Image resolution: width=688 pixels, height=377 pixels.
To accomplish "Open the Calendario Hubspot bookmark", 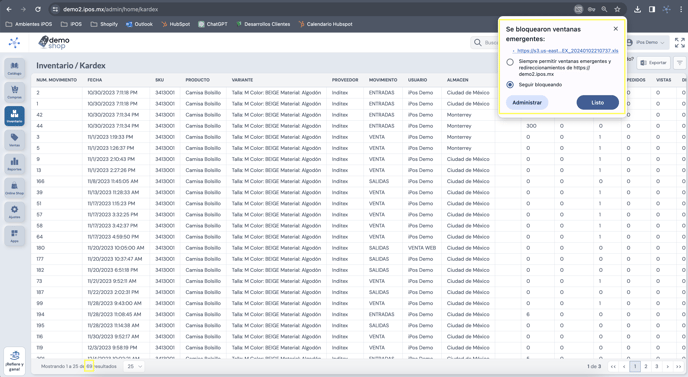I will (326, 24).
